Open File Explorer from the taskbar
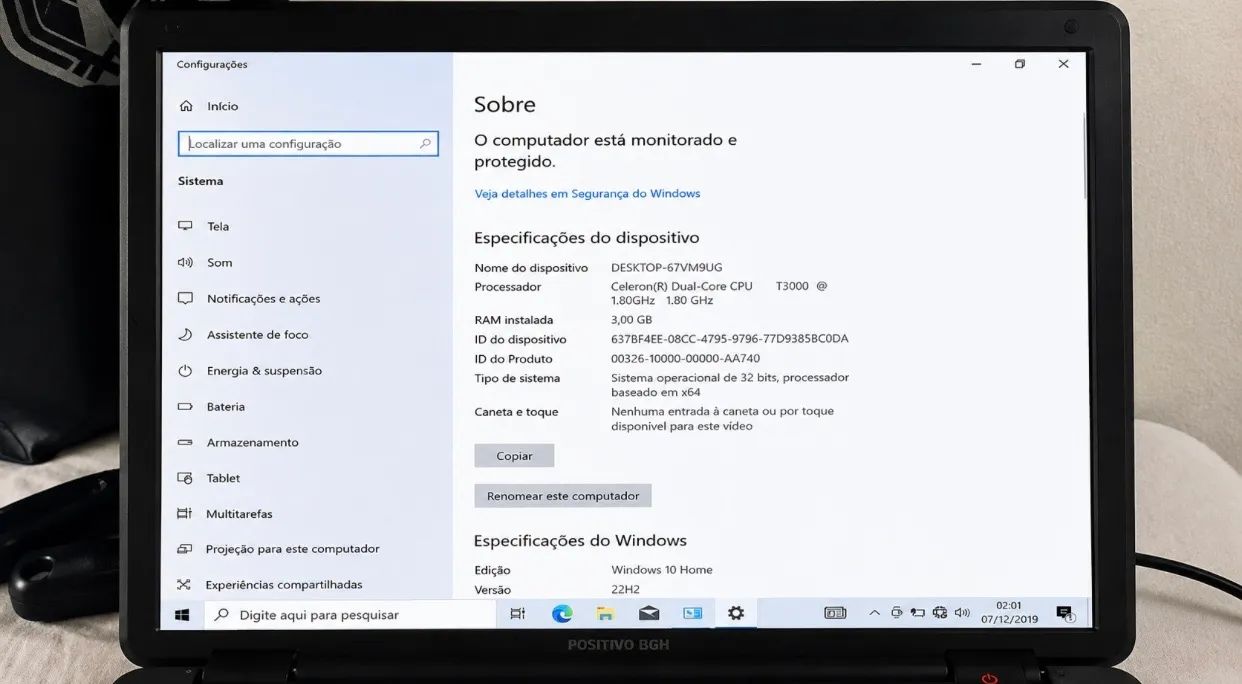This screenshot has width=1242, height=684. [x=605, y=614]
